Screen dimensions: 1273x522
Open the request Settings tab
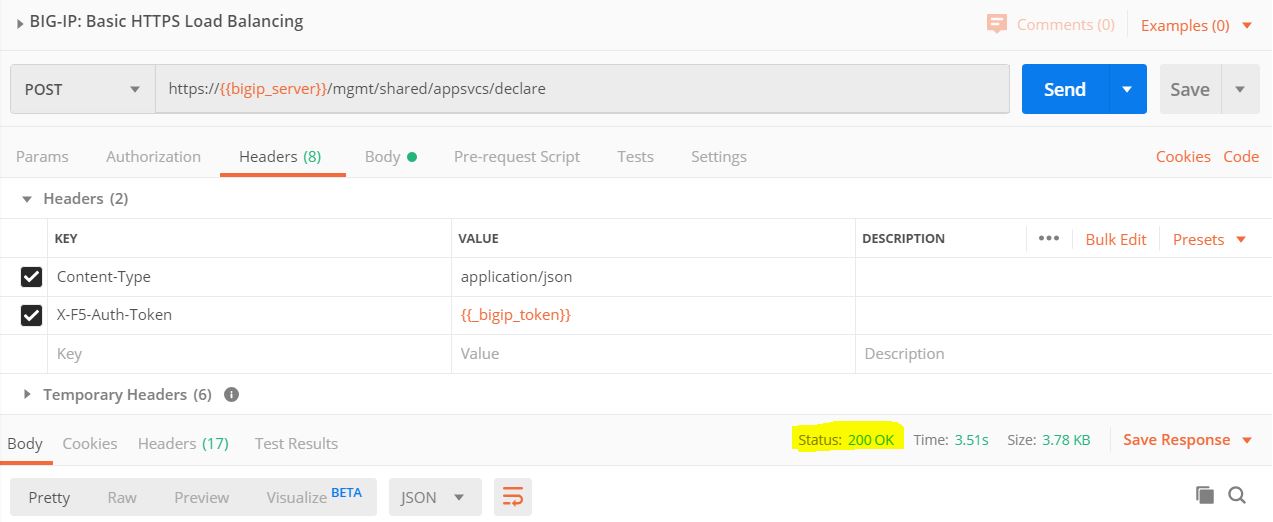[x=719, y=156]
